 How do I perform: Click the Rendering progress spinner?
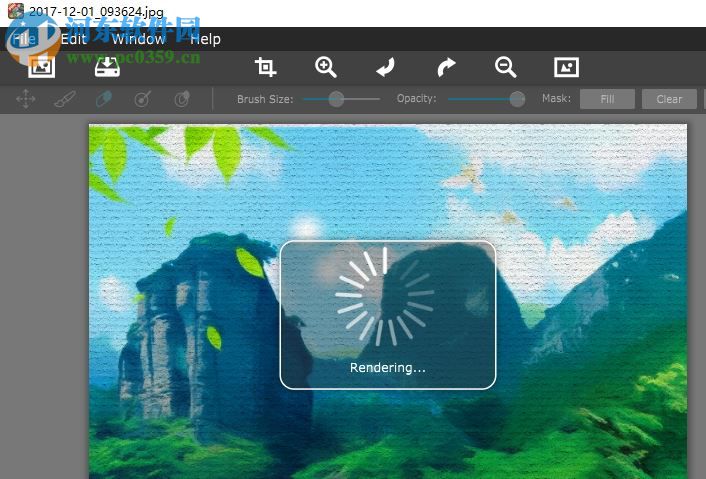pos(385,296)
